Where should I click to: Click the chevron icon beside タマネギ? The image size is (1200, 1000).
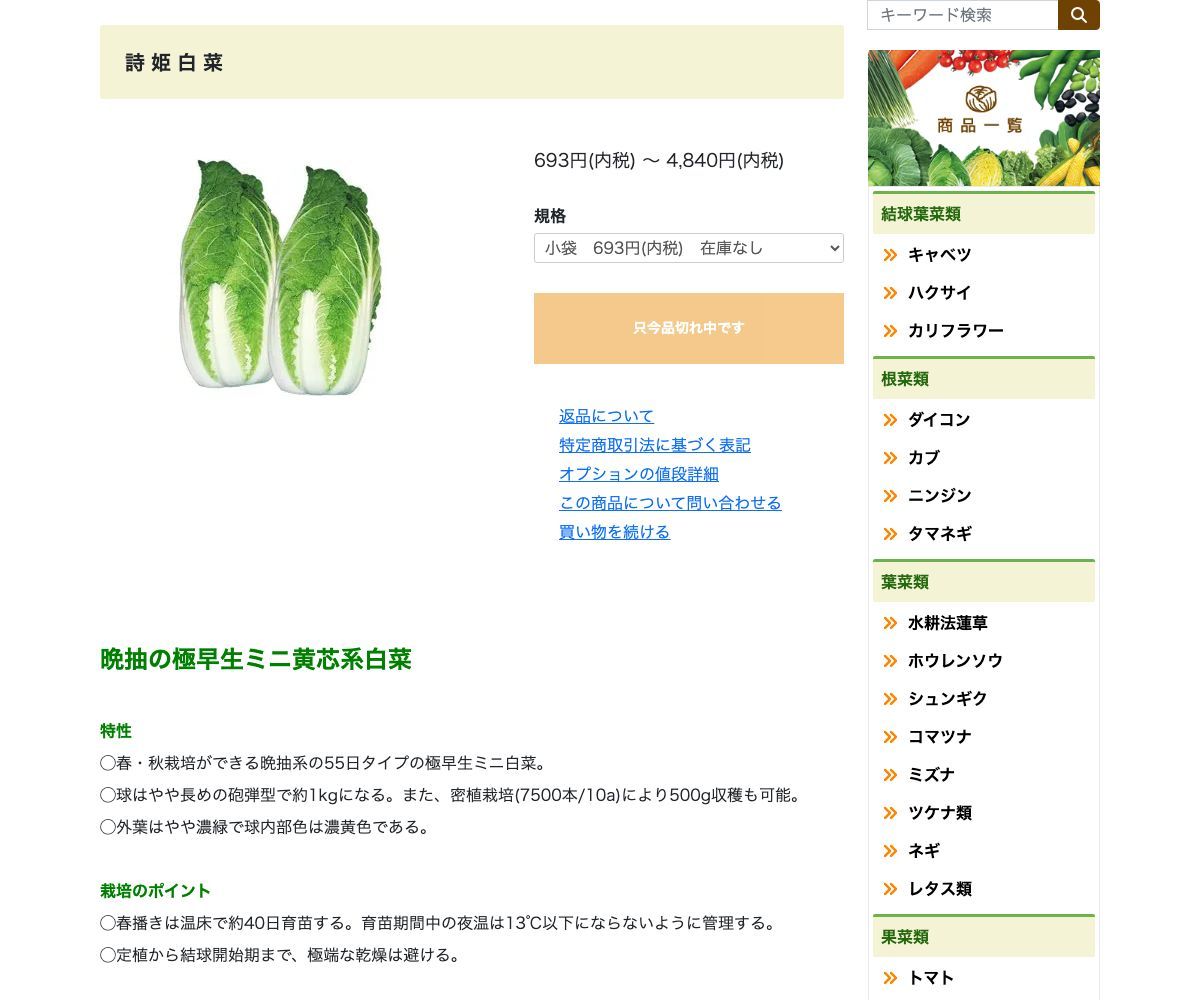[x=889, y=534]
